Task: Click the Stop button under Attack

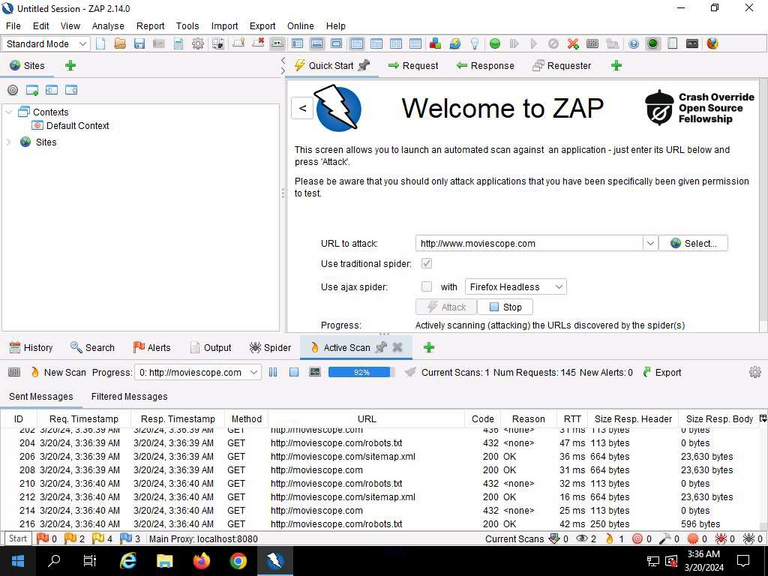Action: 505,307
